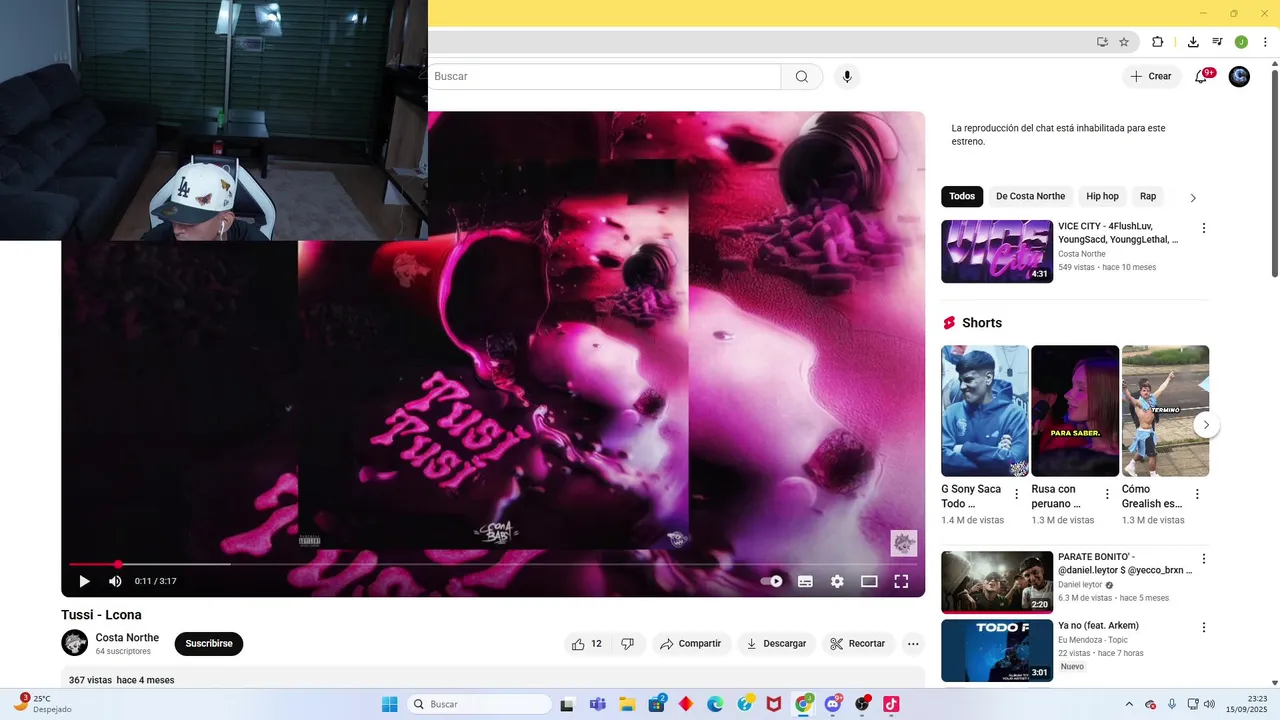1280x720 pixels.
Task: Open Chrome media controls icon
Action: [1217, 42]
